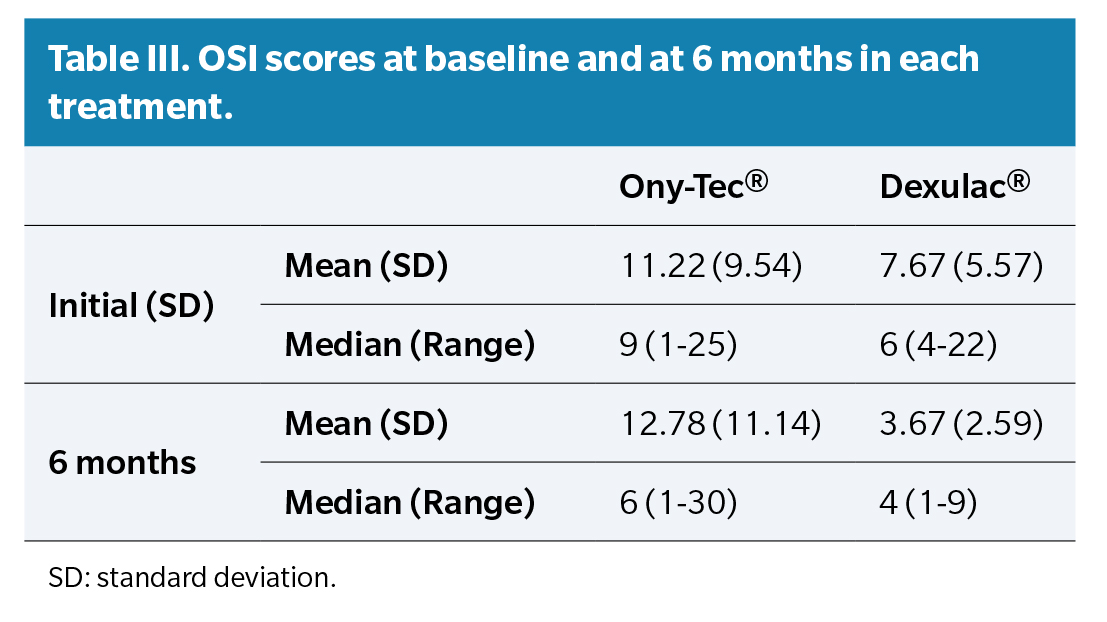1107x622 pixels.
Task: Select the value 11.22 (9.54)
Action: tap(699, 266)
